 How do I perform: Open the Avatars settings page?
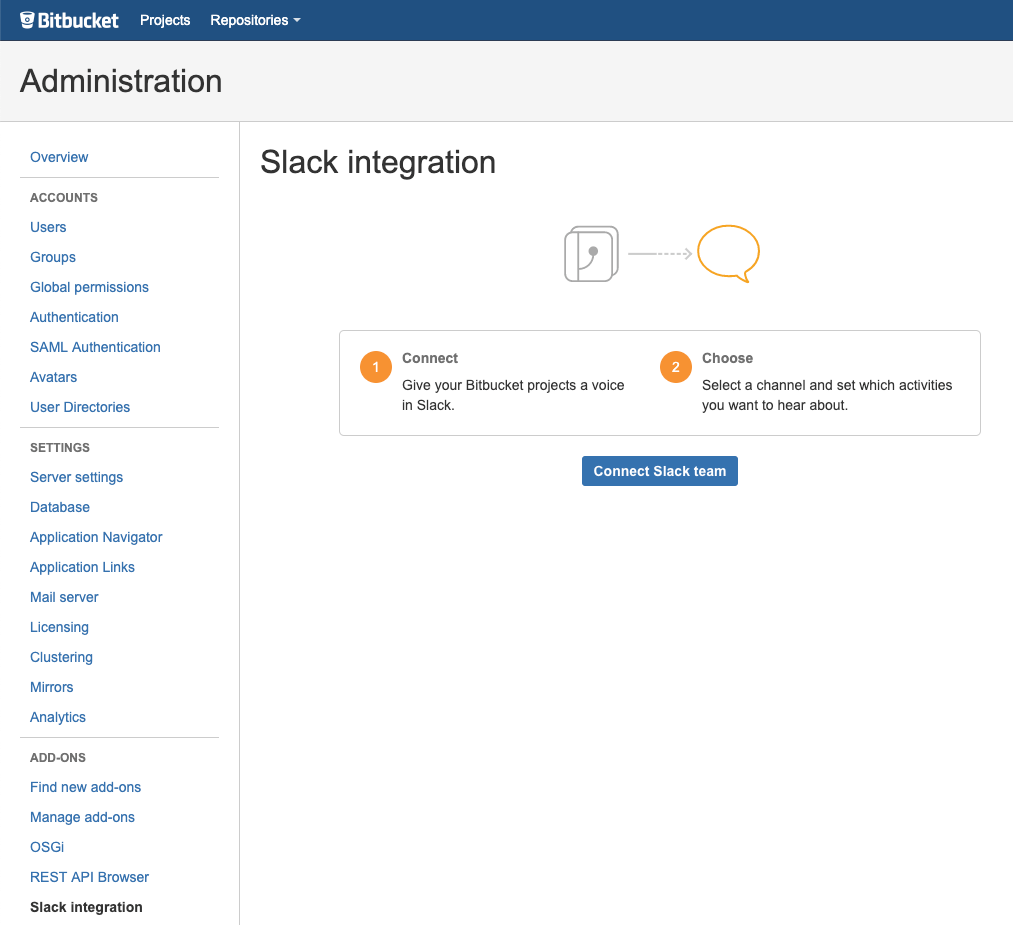point(54,377)
